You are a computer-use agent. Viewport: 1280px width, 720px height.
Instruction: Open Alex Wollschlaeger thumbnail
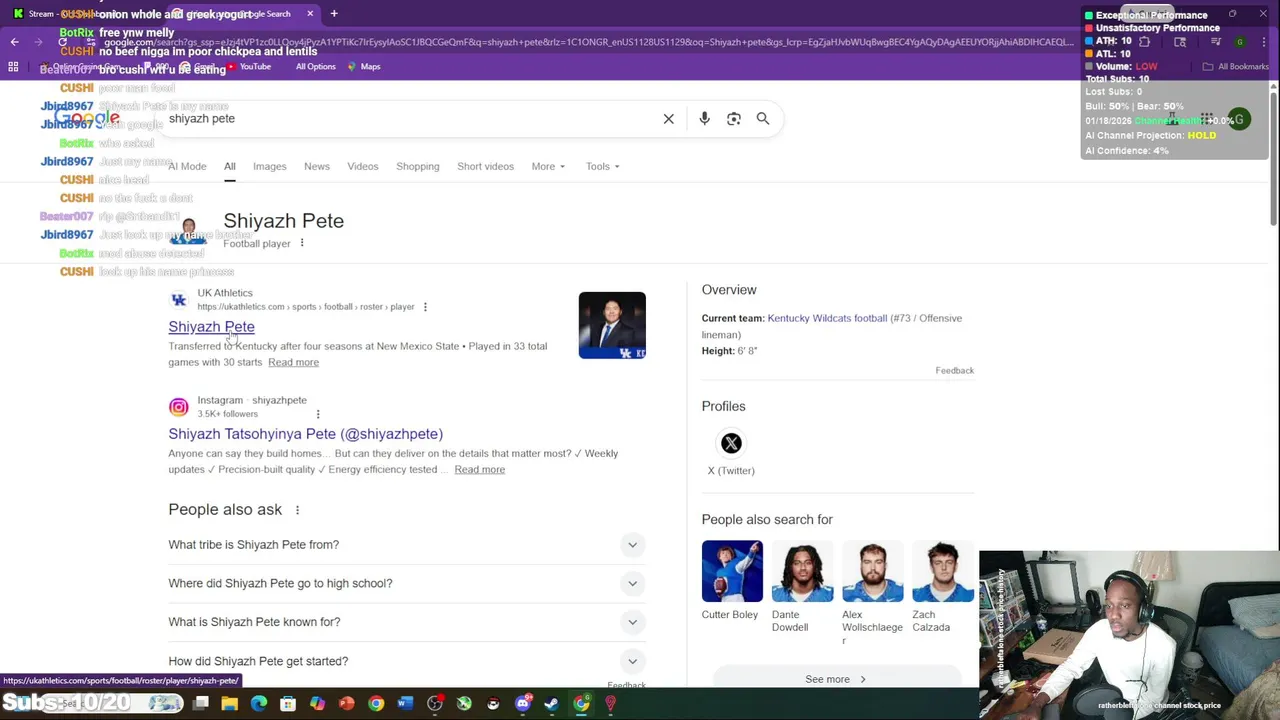[872, 571]
